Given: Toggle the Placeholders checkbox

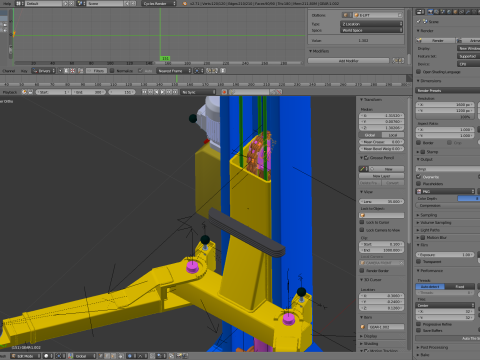Looking at the screenshot, I should point(419,184).
